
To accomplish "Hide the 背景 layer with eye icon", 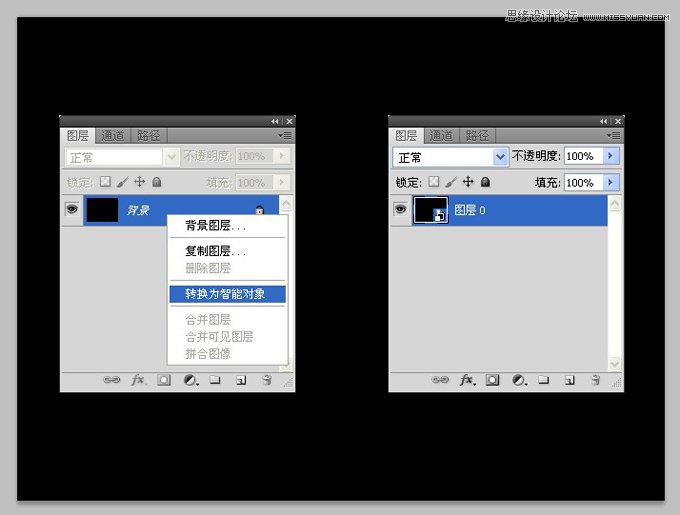I will pos(72,209).
